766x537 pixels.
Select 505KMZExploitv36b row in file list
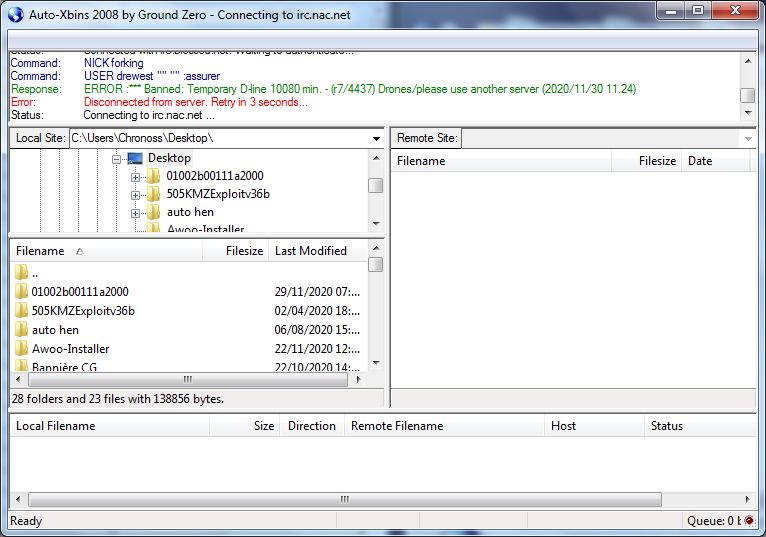click(x=189, y=311)
